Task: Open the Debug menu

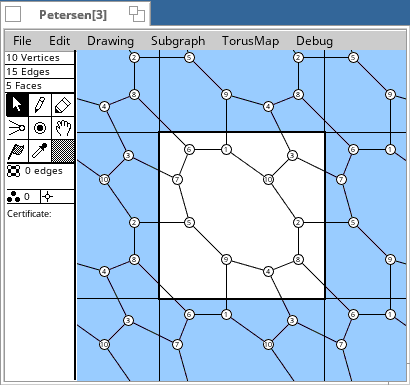Action: click(x=314, y=41)
